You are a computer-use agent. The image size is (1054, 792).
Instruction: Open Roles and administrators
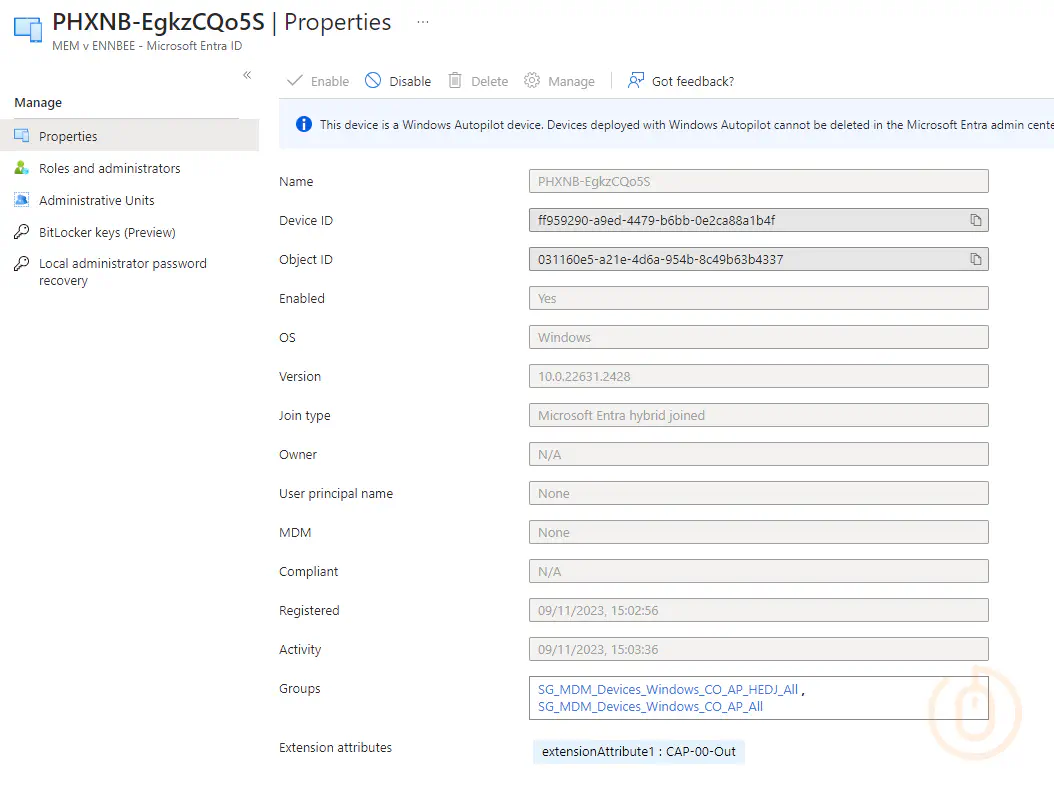click(130, 168)
